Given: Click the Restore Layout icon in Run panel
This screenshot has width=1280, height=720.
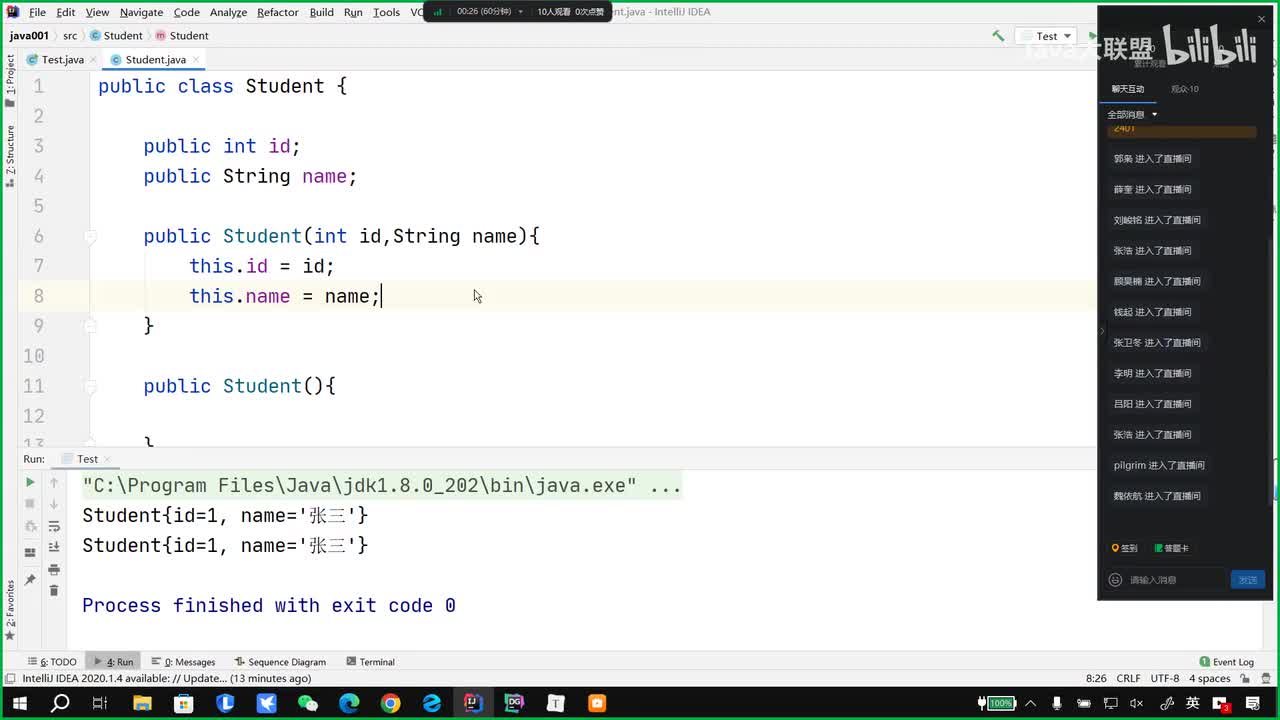Looking at the screenshot, I should 30,552.
